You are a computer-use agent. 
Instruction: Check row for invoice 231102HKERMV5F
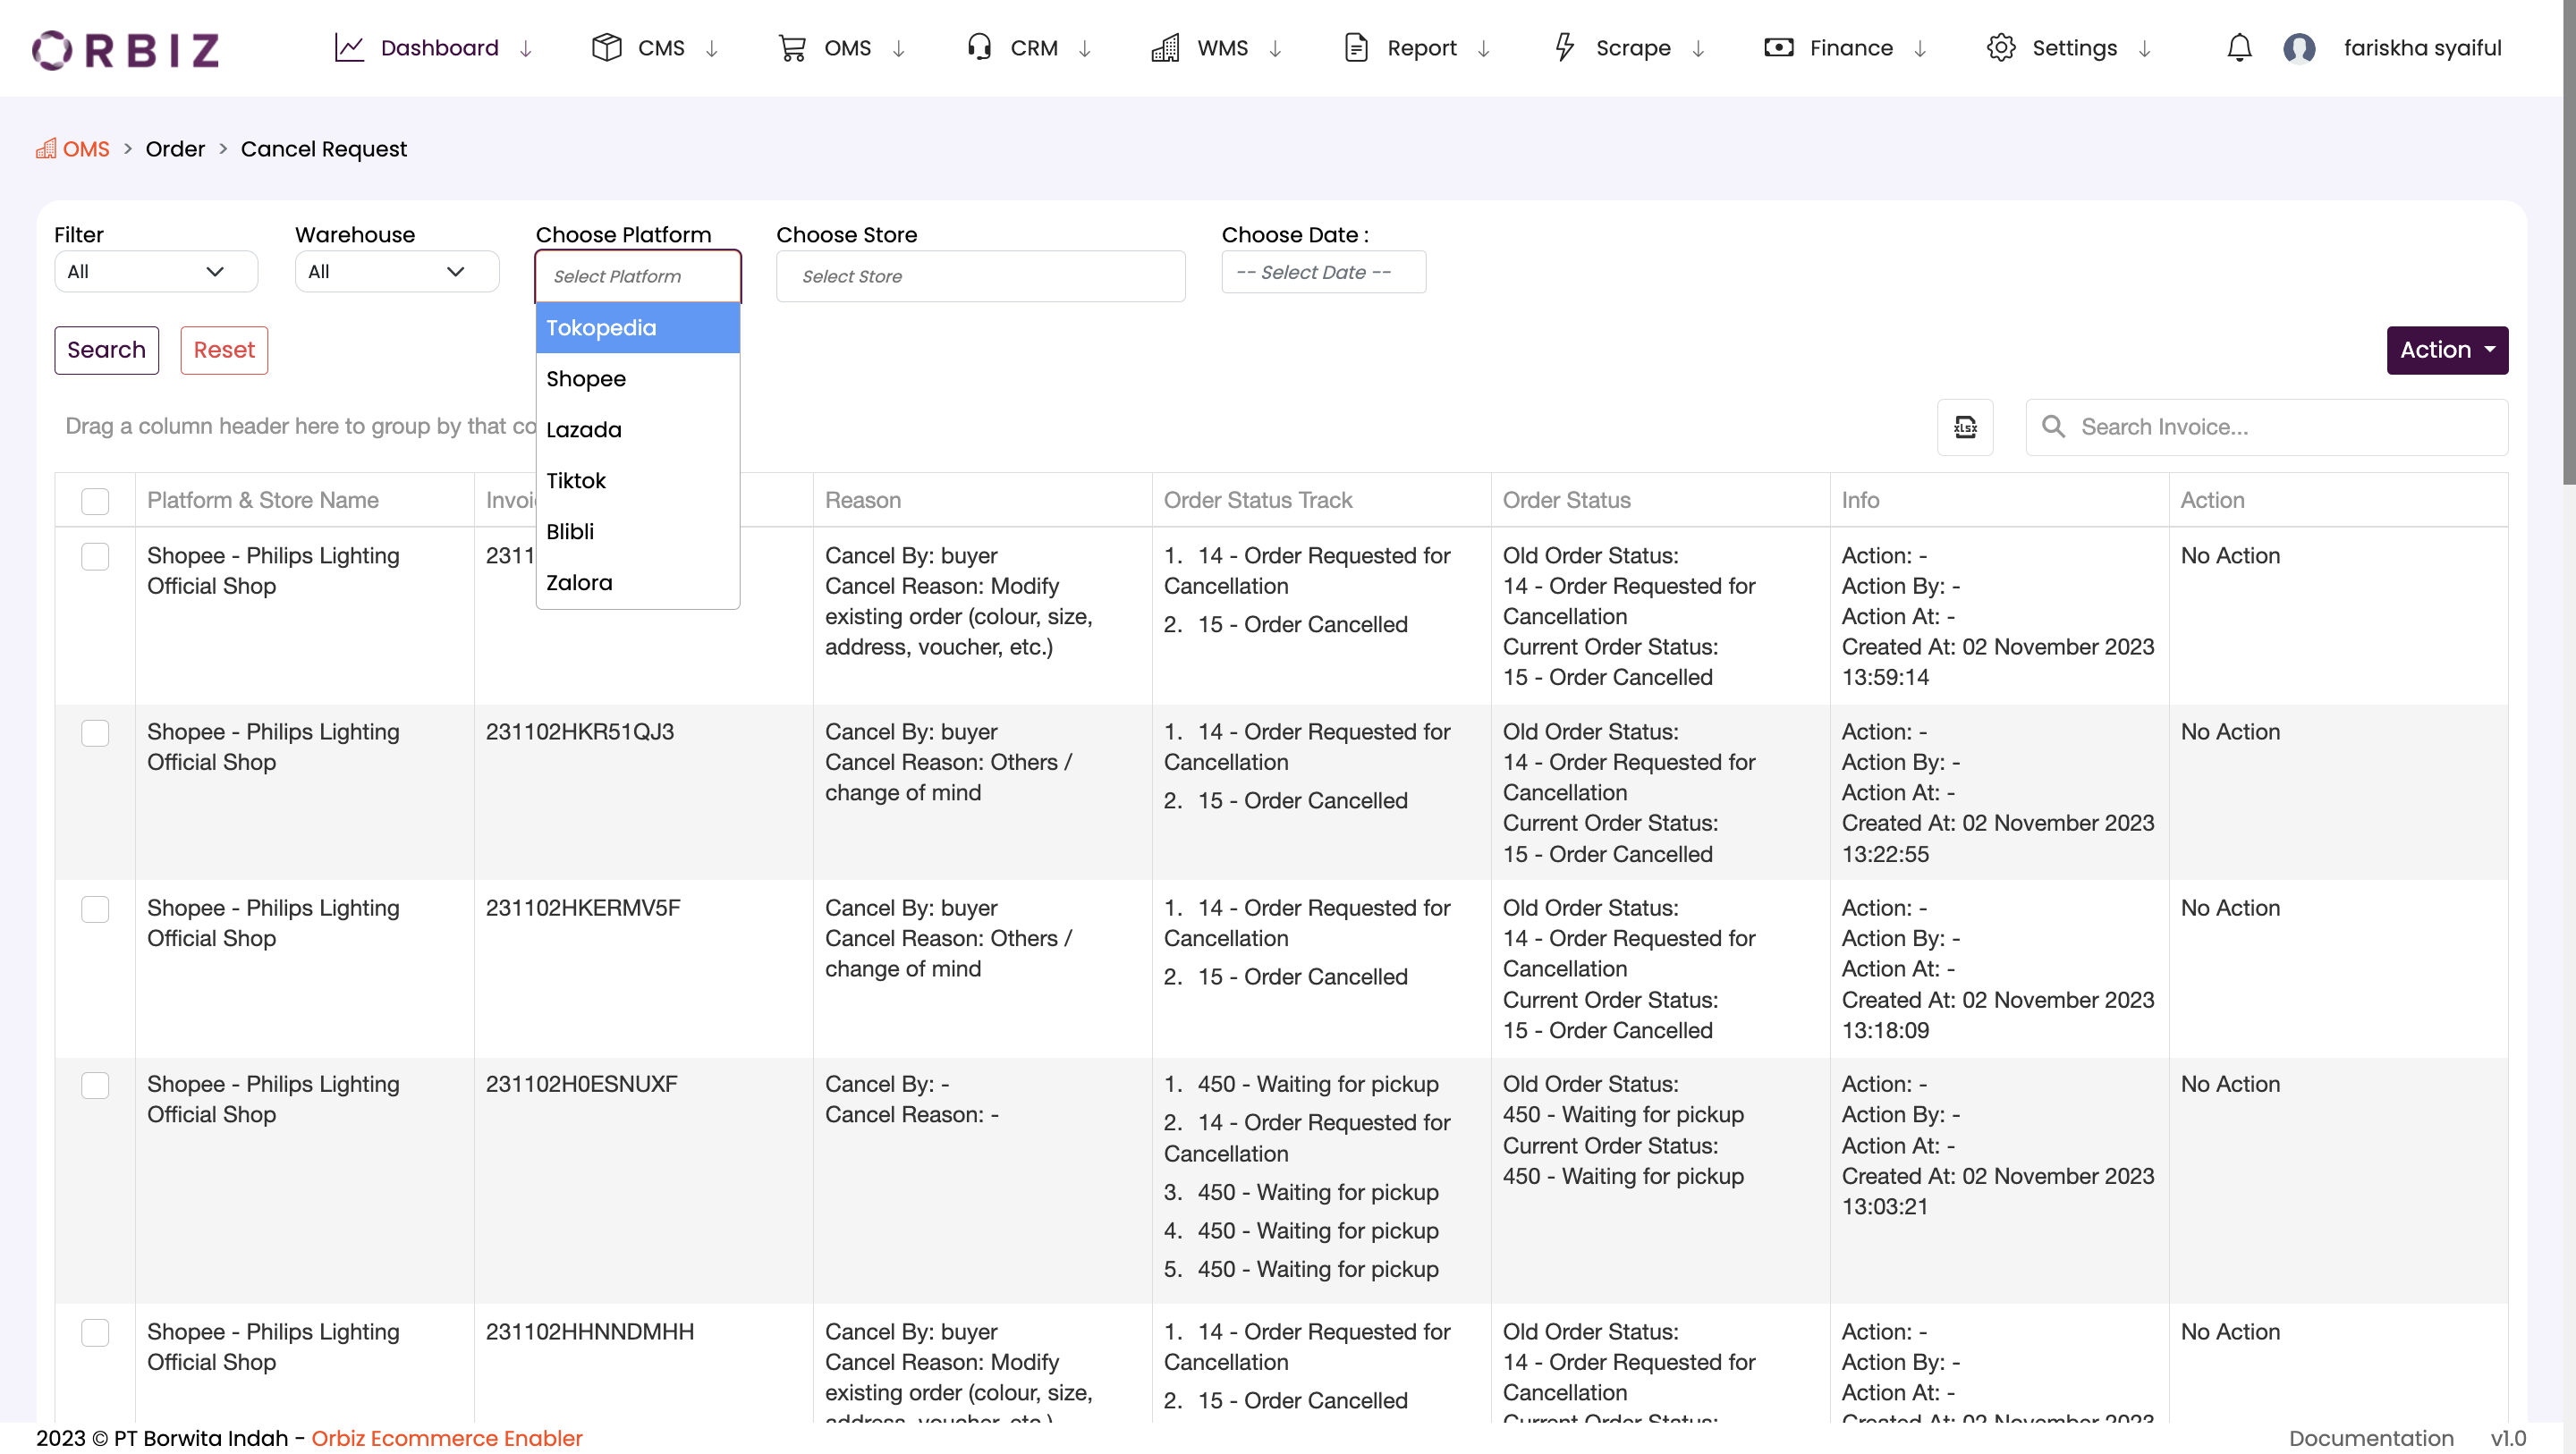95,909
